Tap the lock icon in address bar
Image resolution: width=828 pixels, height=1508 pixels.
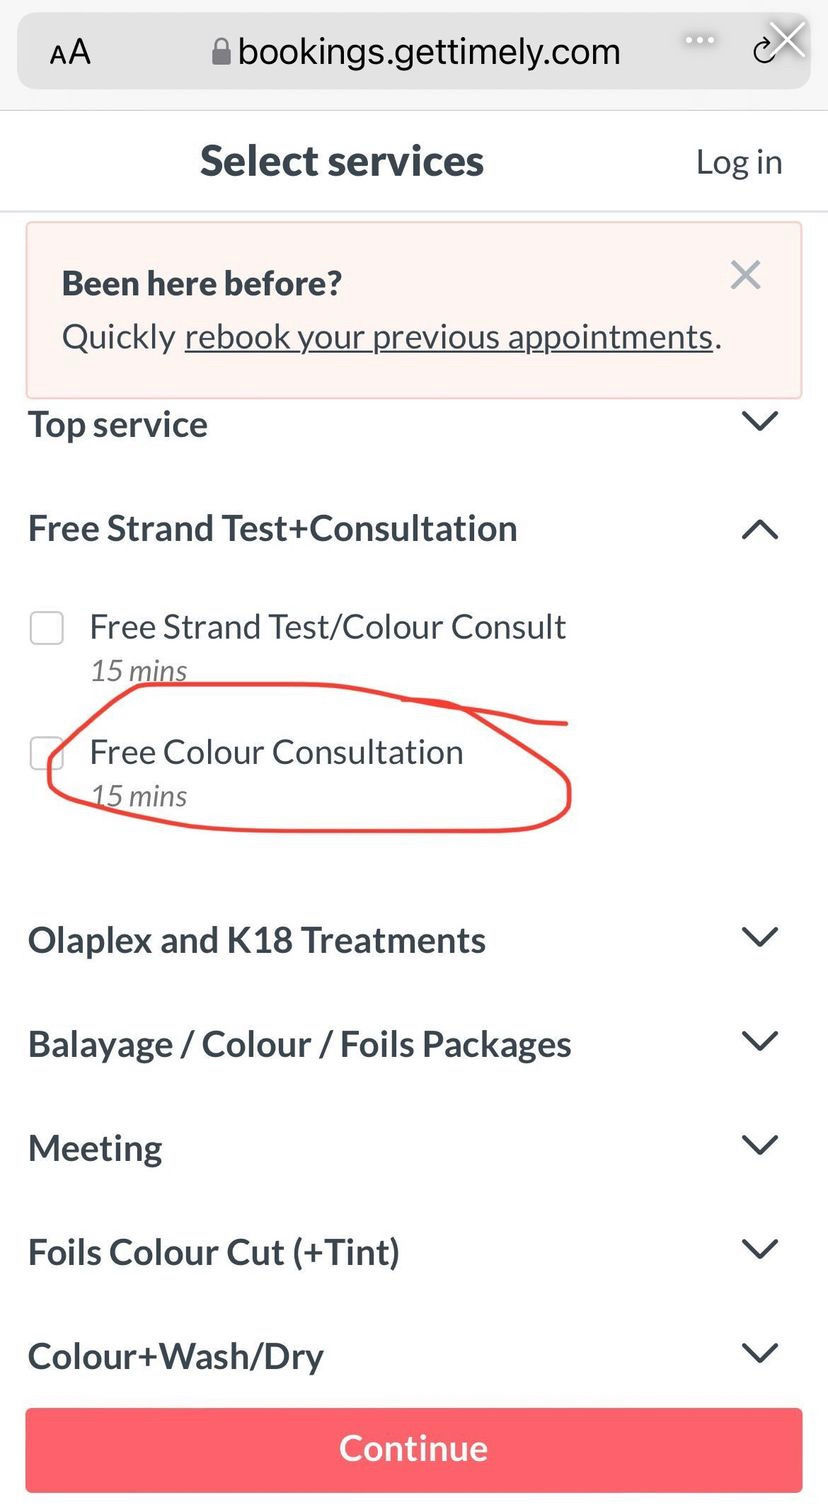(221, 51)
